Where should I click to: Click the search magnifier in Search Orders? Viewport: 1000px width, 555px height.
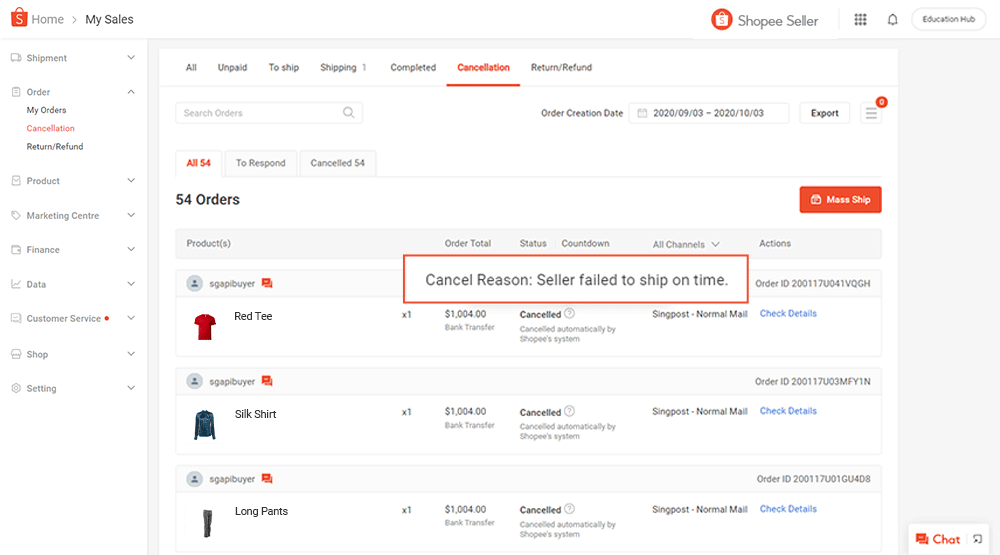pyautogui.click(x=349, y=113)
